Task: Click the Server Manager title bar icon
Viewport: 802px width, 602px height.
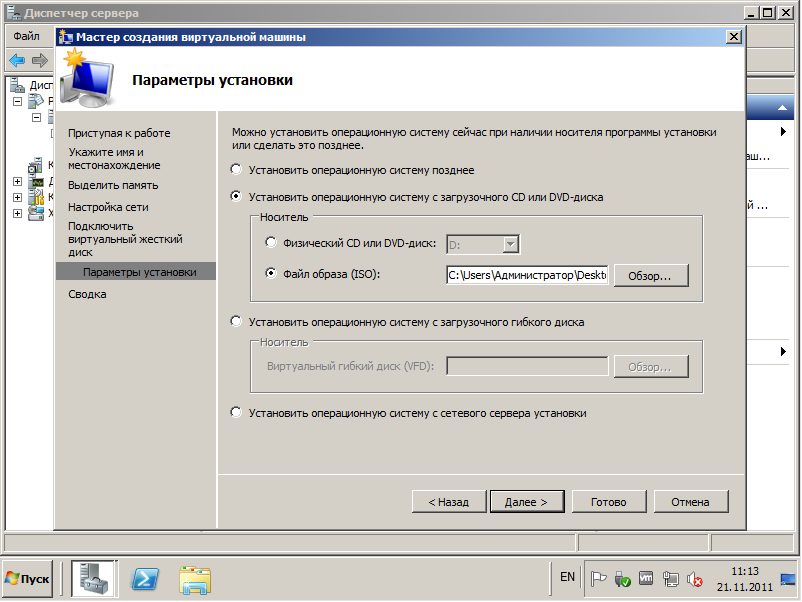Action: [x=14, y=12]
